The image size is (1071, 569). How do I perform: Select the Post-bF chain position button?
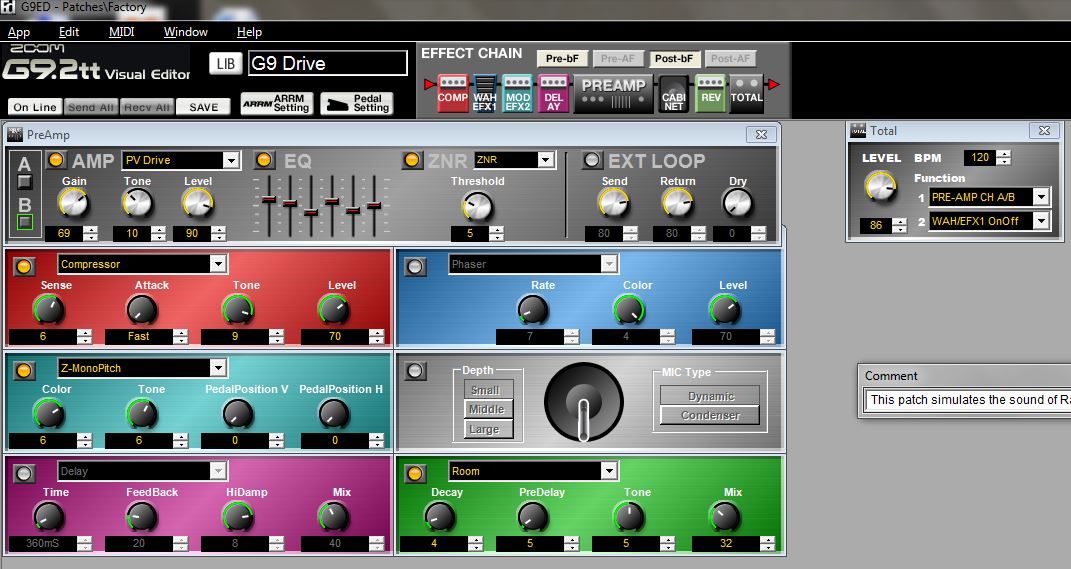point(673,59)
